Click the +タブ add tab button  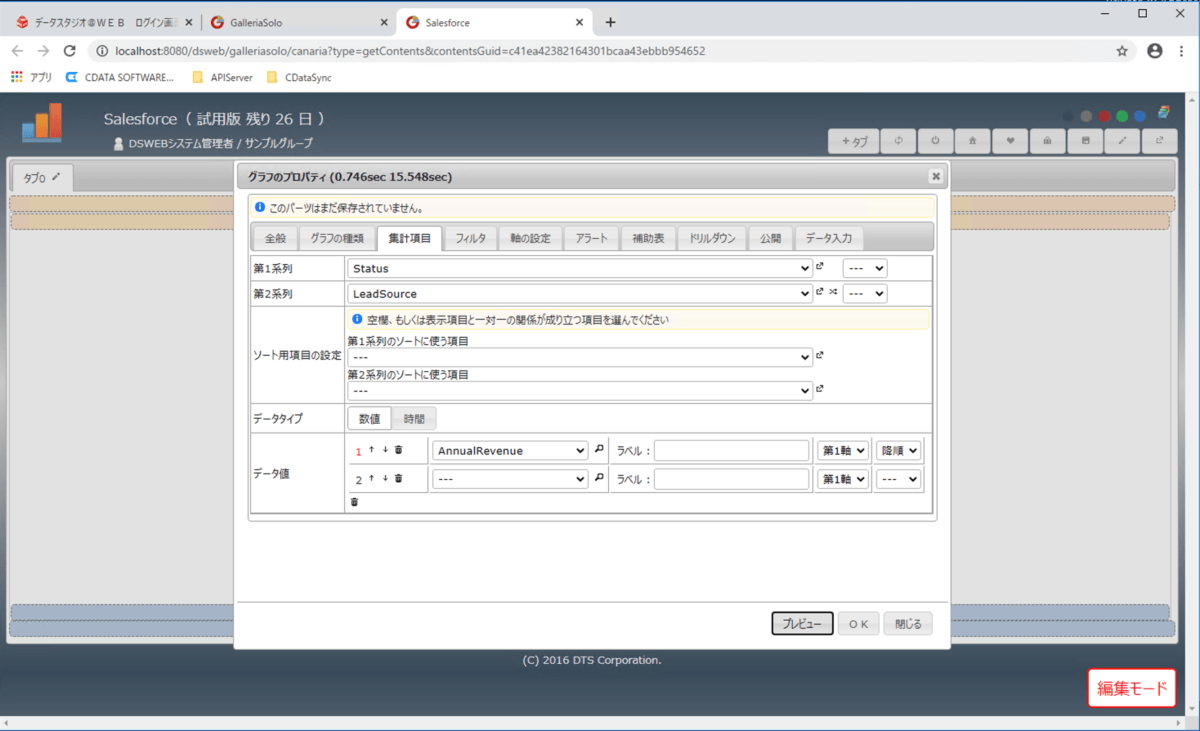tap(854, 141)
